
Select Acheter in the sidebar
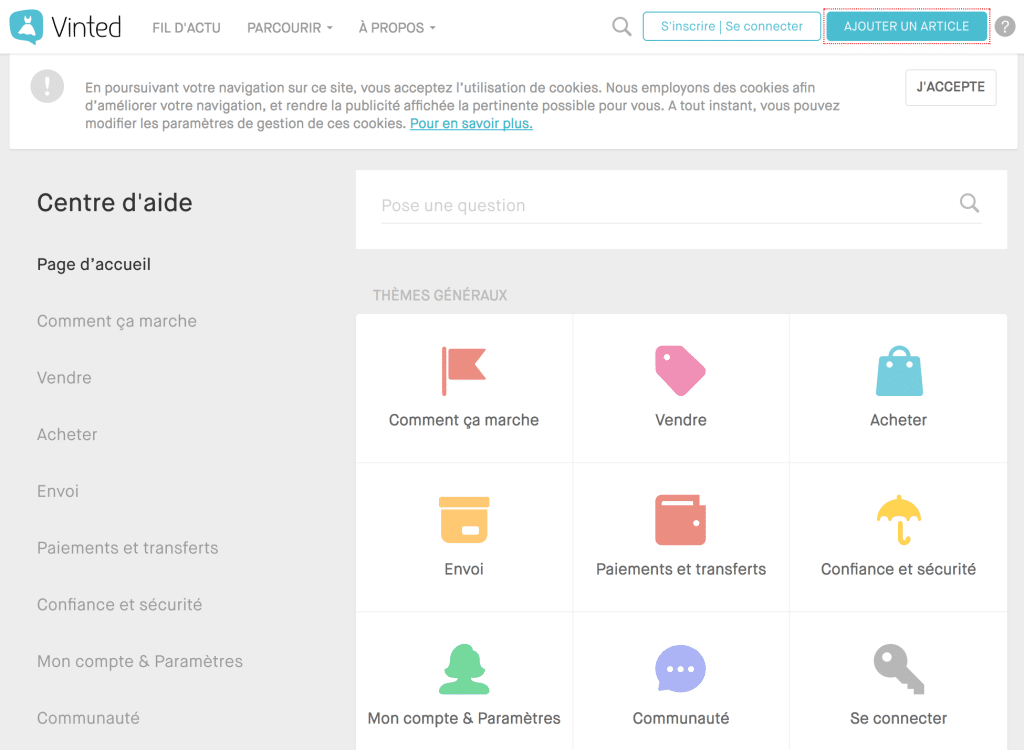[67, 434]
